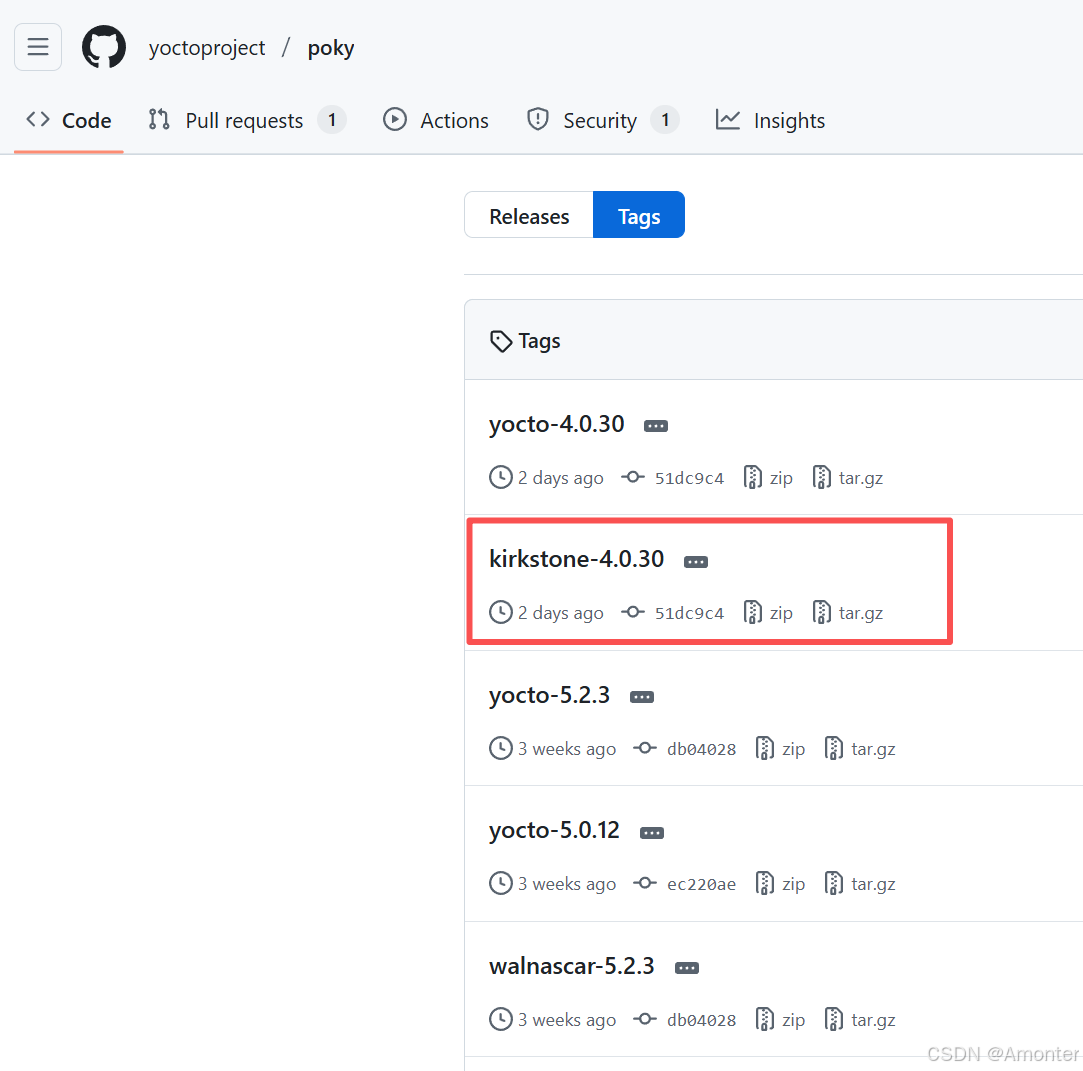The height and width of the screenshot is (1071, 1083).
Task: Go to the Actions tab
Action: click(x=436, y=120)
